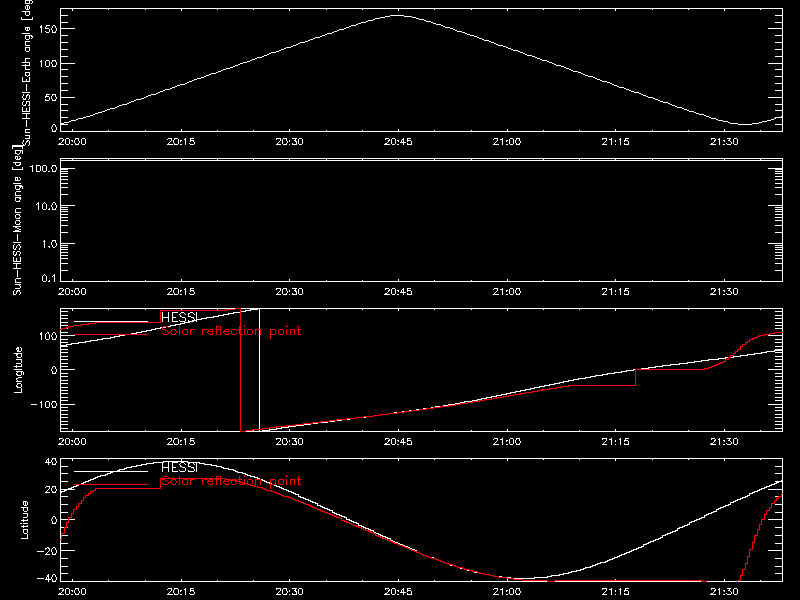This screenshot has height=600, width=800.
Task: Click 1.0 tick label on Moon angle plot
Action: pos(49,244)
